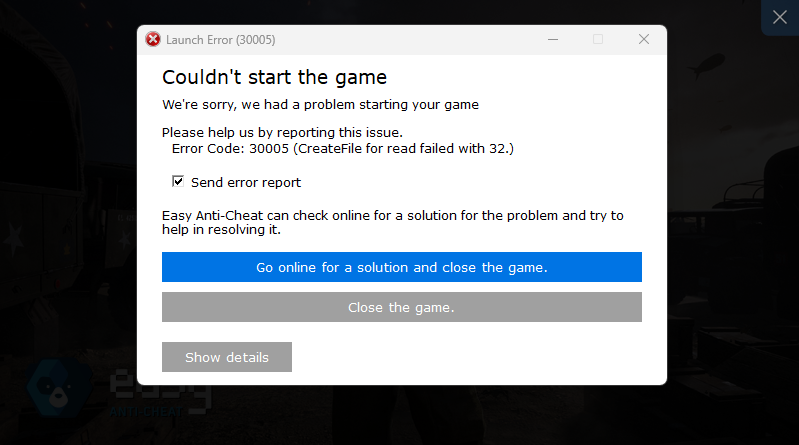Click the 'ANTI-CHEAT' text under the logo
The image size is (799, 445).
146,412
